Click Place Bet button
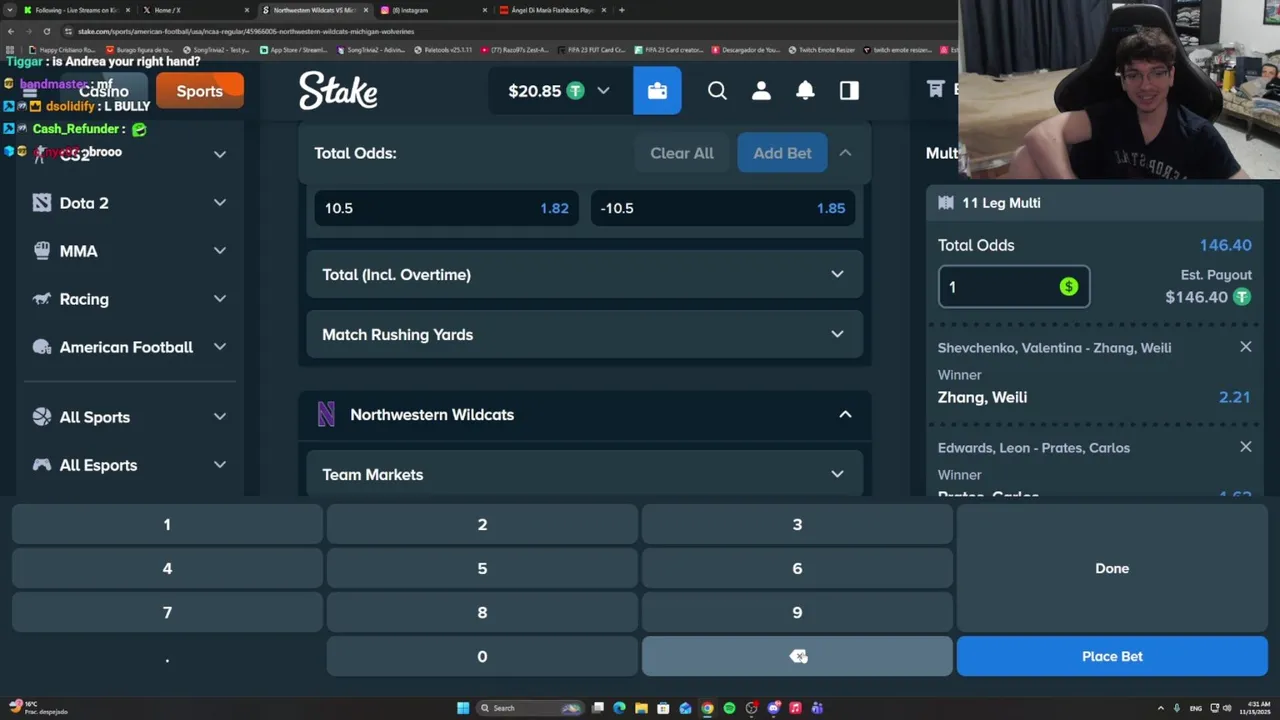Image resolution: width=1280 pixels, height=720 pixels. 1112,656
